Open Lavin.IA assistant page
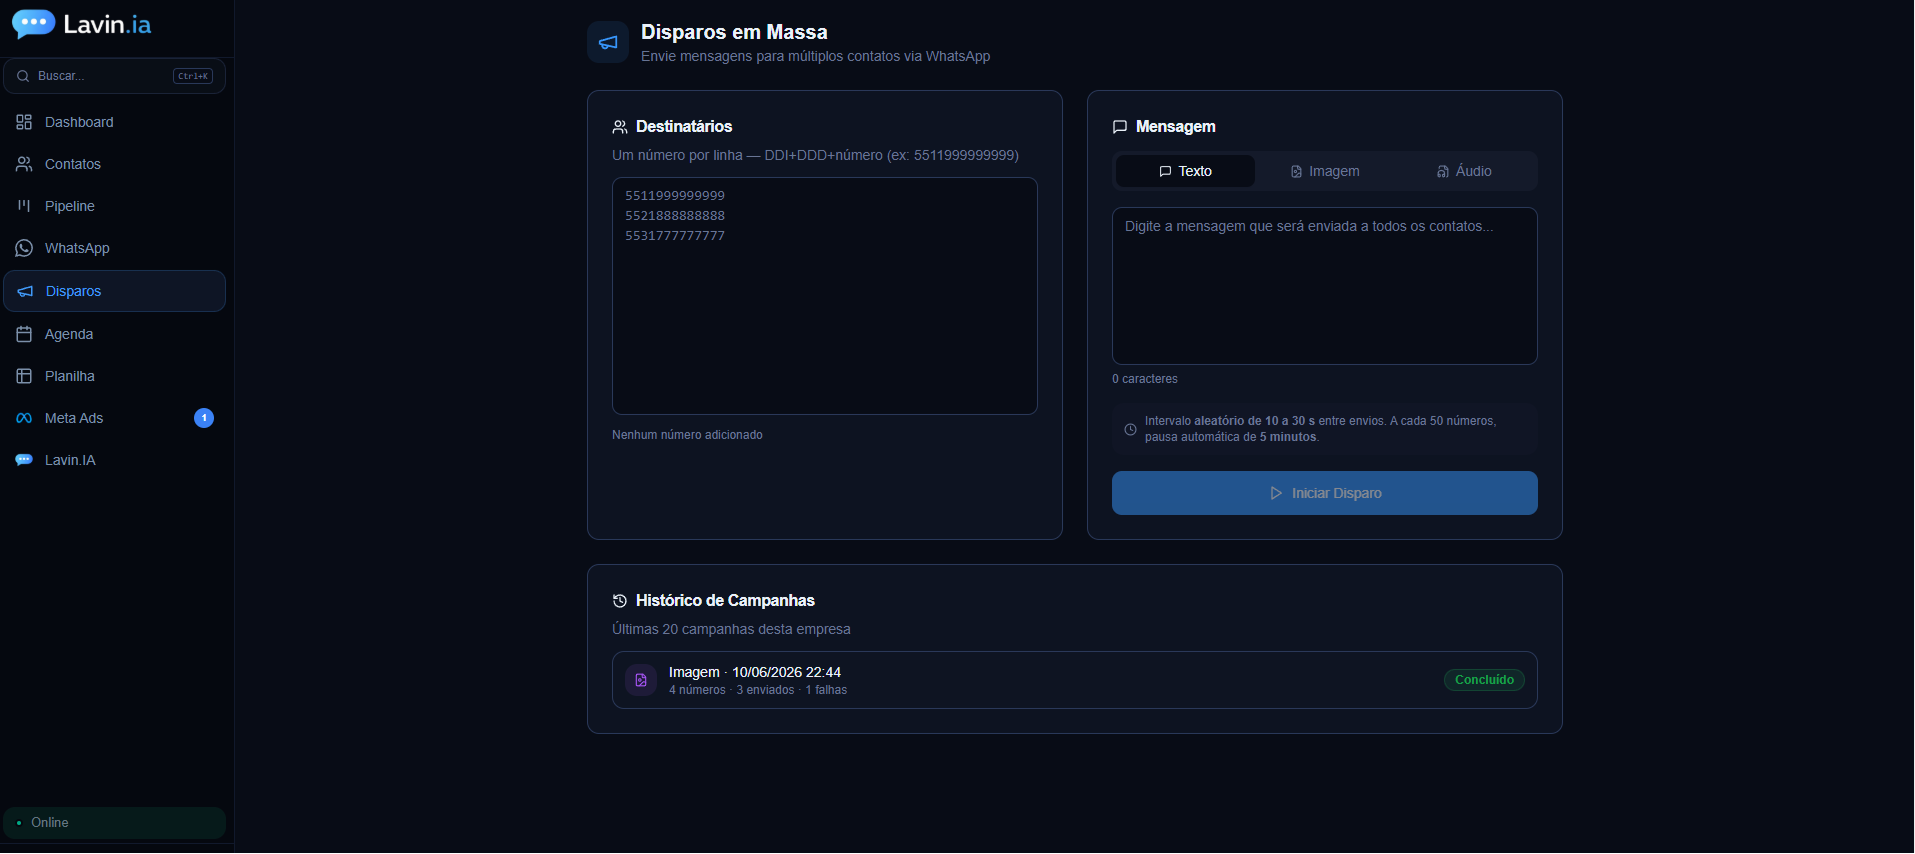Image resolution: width=1915 pixels, height=854 pixels. click(114, 460)
